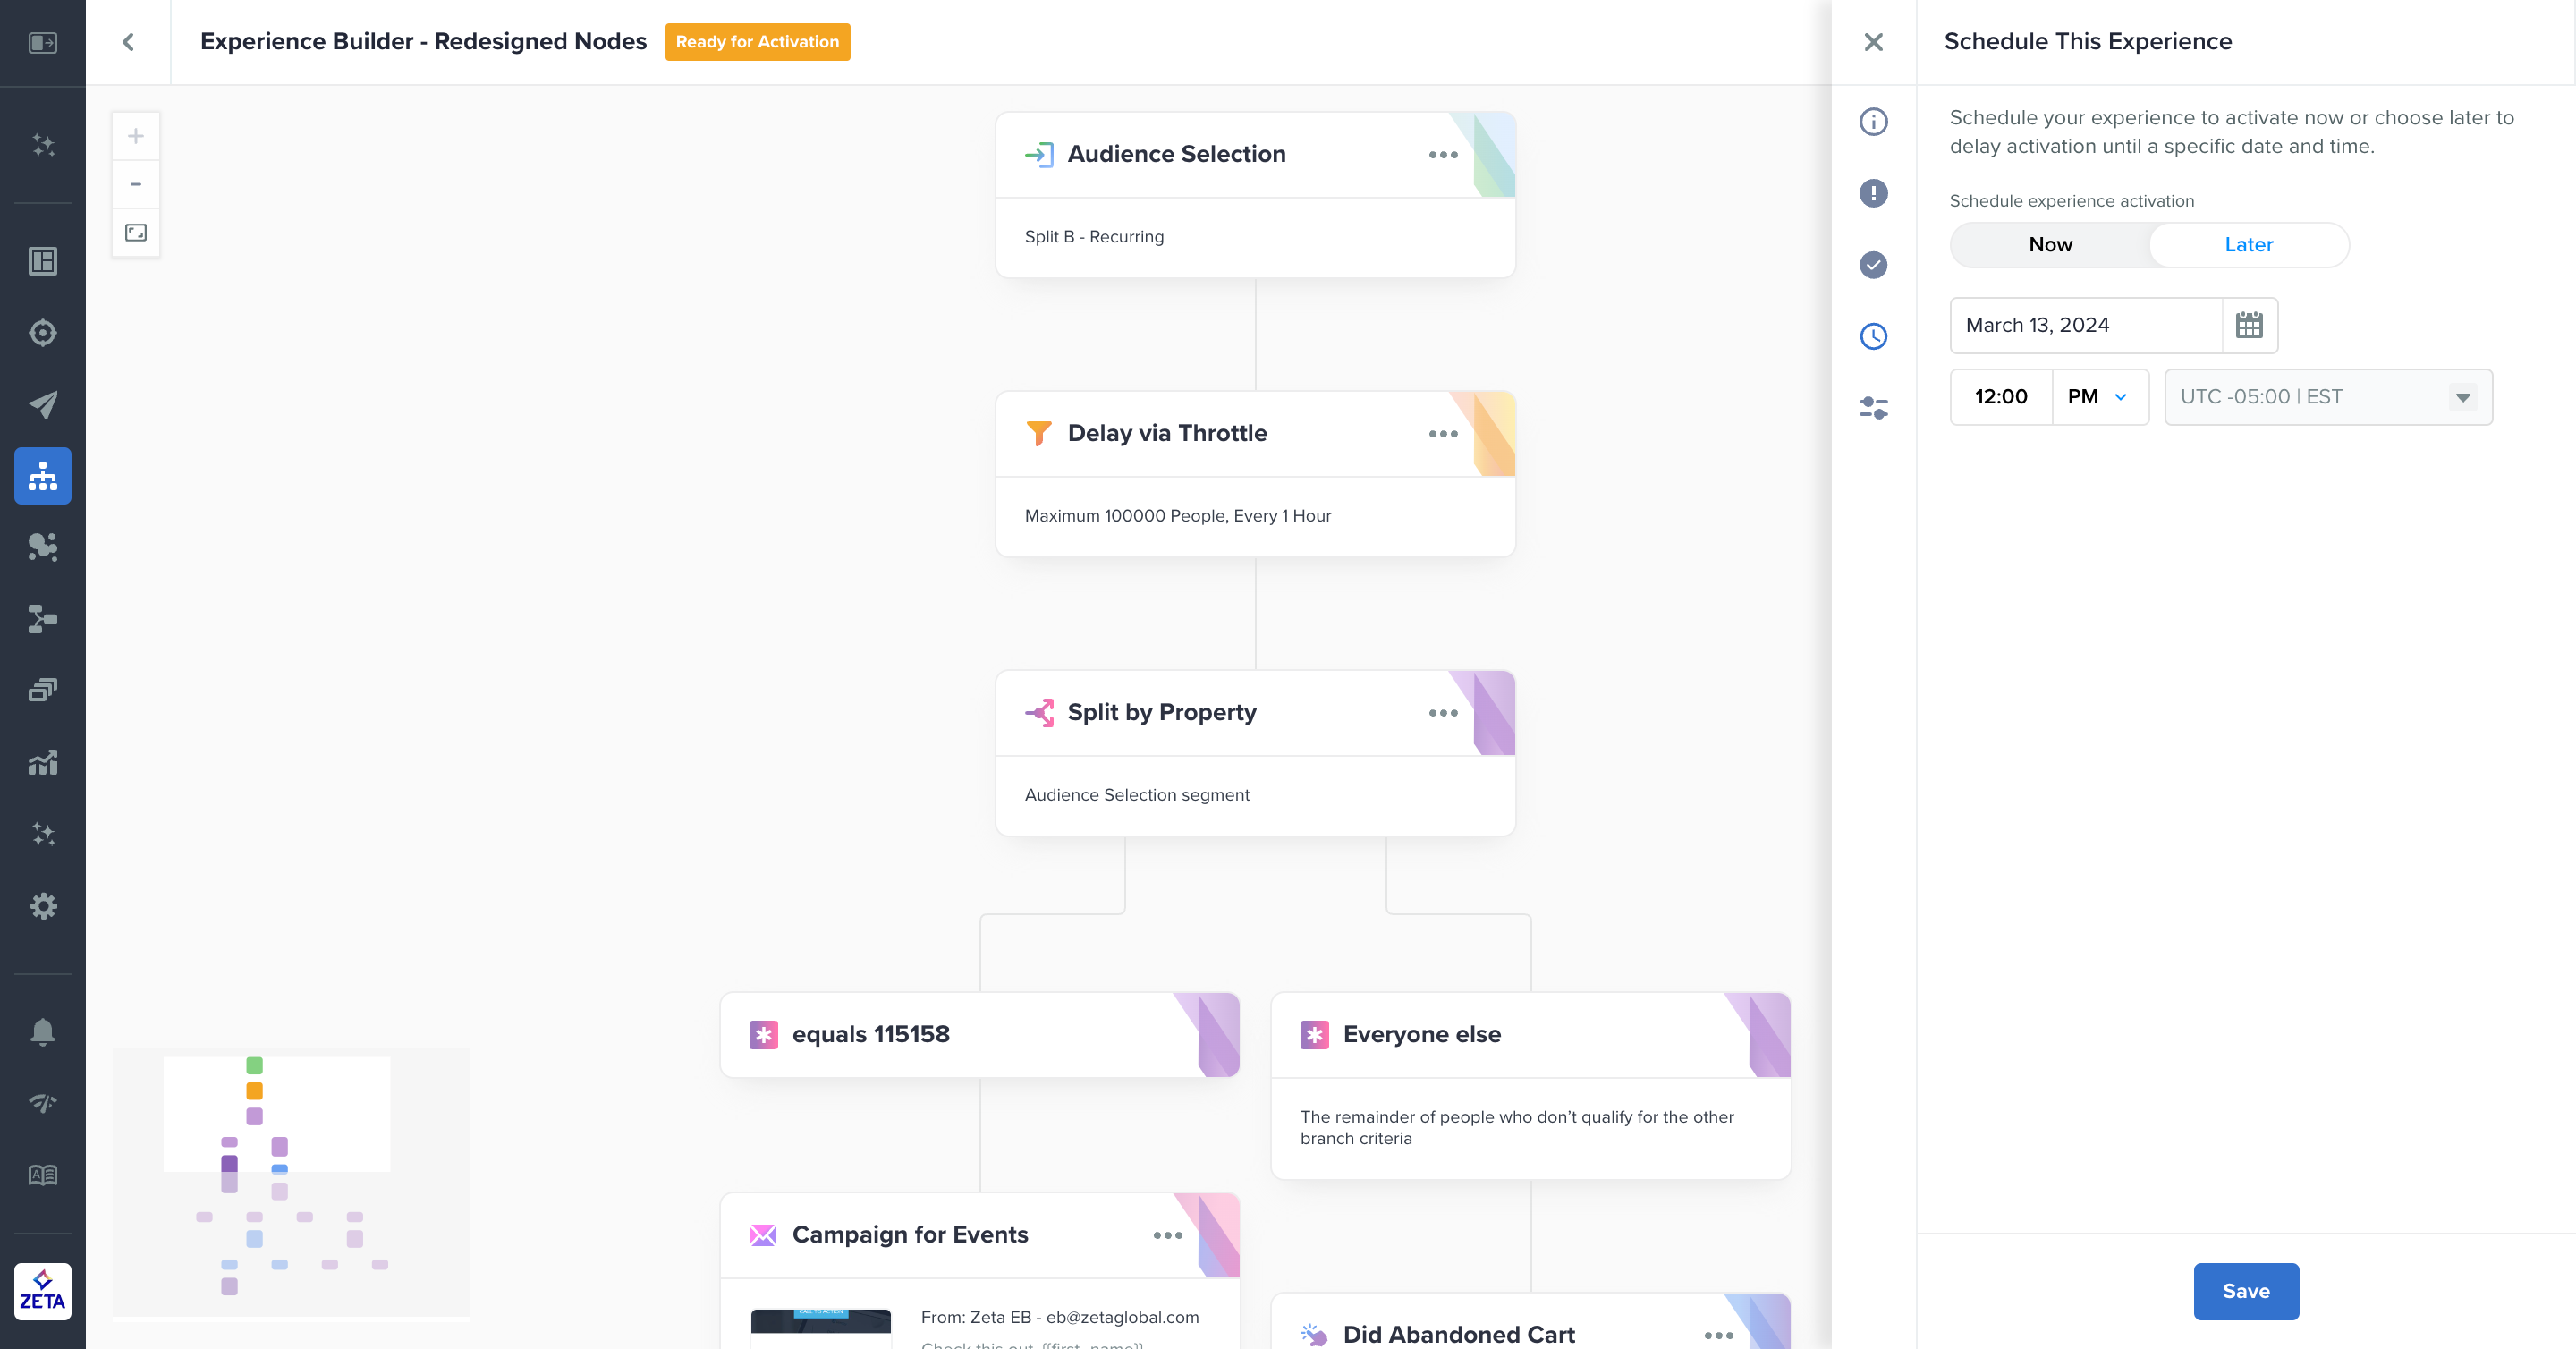Click the Ready for Activation badge

click(757, 42)
